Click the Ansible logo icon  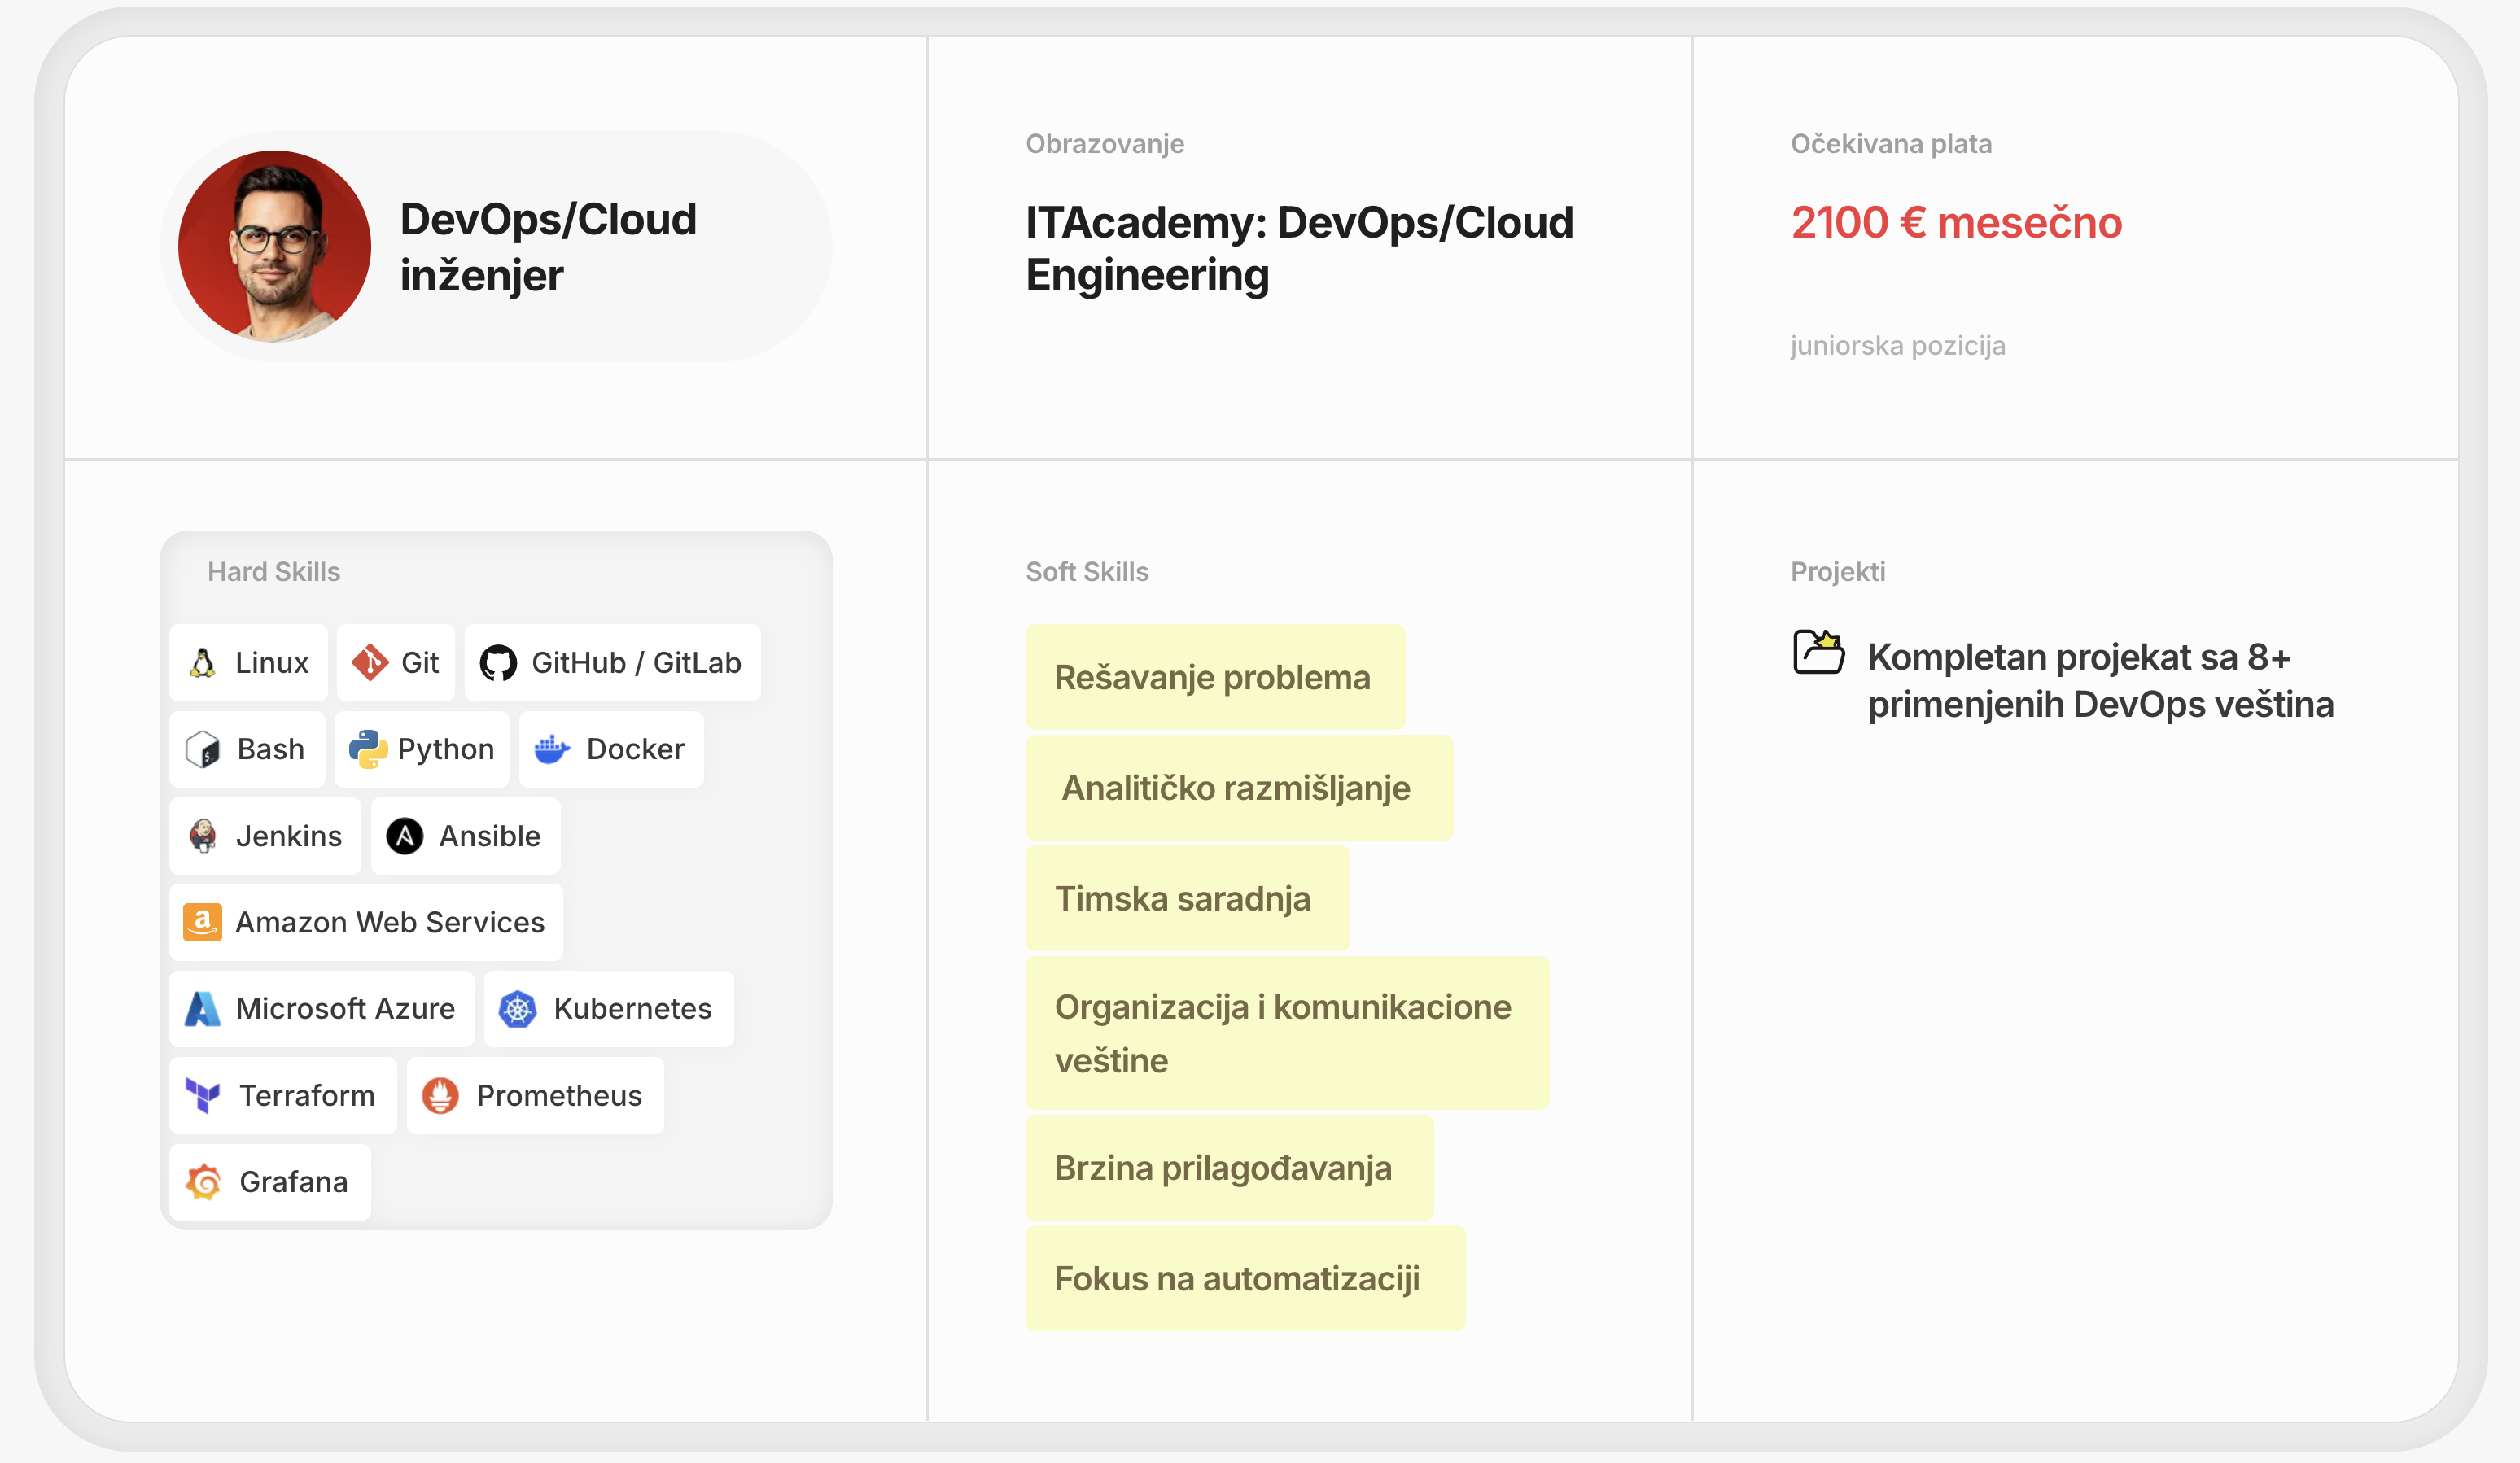[405, 836]
